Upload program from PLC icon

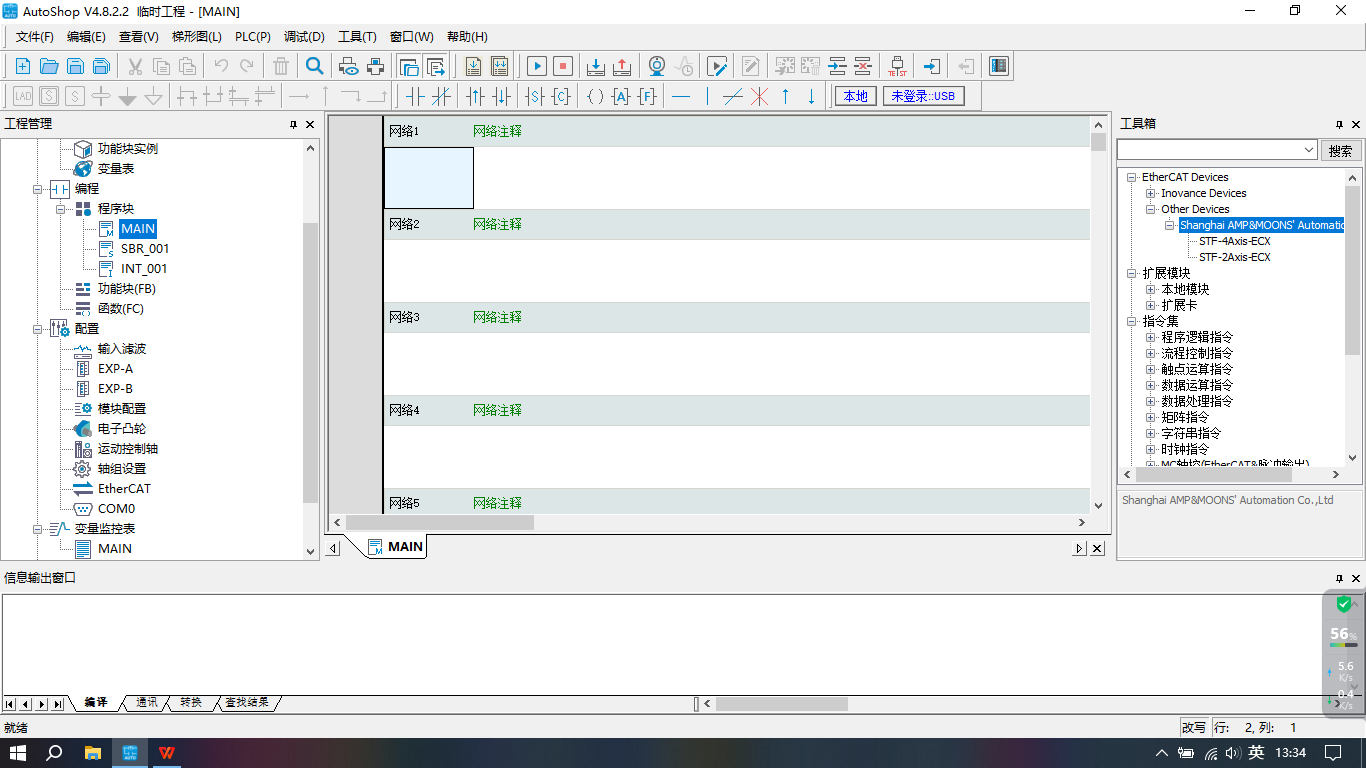pyautogui.click(x=621, y=66)
